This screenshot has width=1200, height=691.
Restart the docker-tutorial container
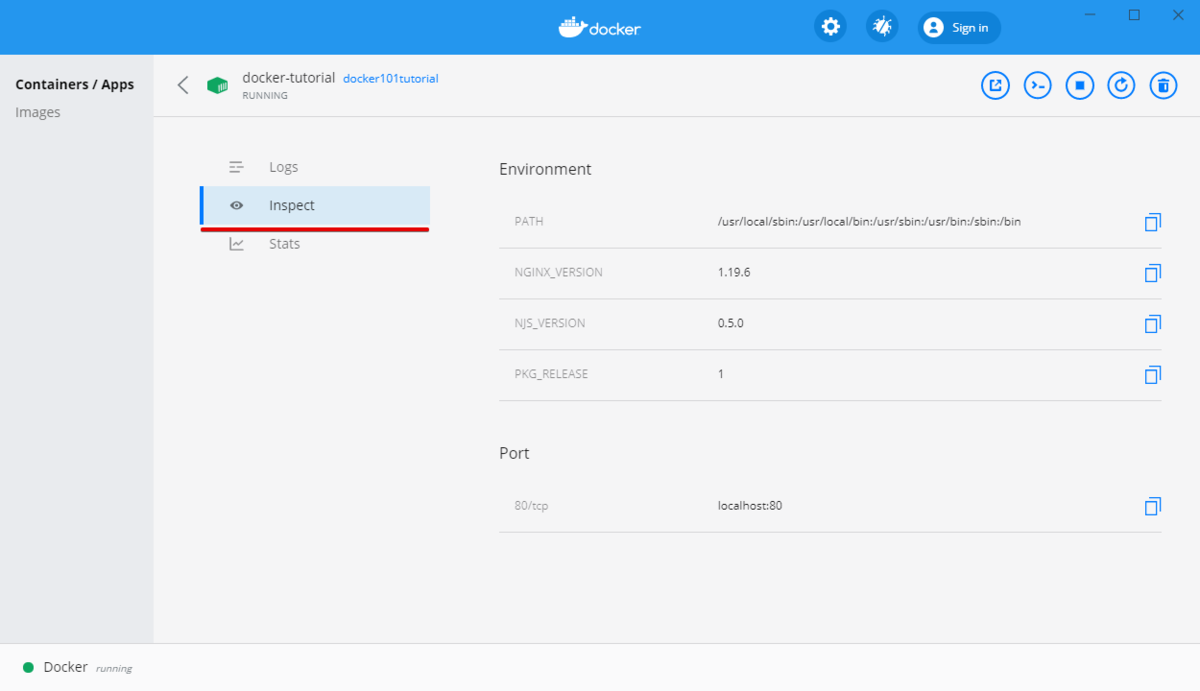(x=1121, y=86)
